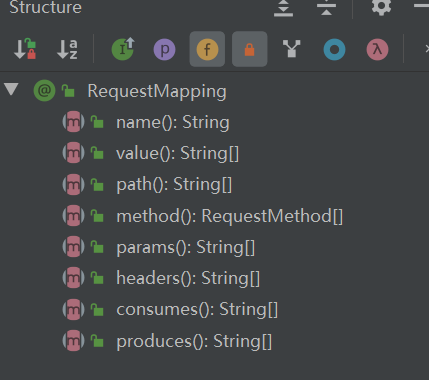
Task: Click Expand All icon in Structure header
Action: (x=283, y=7)
